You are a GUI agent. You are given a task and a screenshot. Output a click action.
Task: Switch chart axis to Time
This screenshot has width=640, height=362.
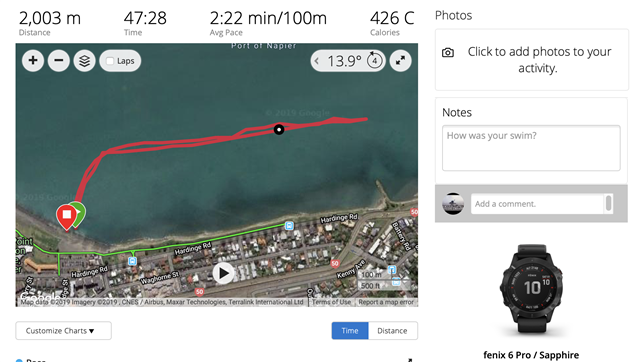pos(350,331)
